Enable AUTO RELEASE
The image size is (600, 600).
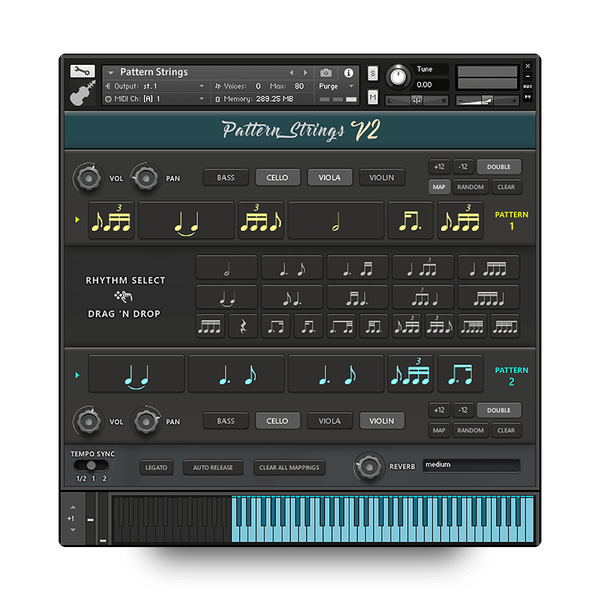click(x=213, y=467)
